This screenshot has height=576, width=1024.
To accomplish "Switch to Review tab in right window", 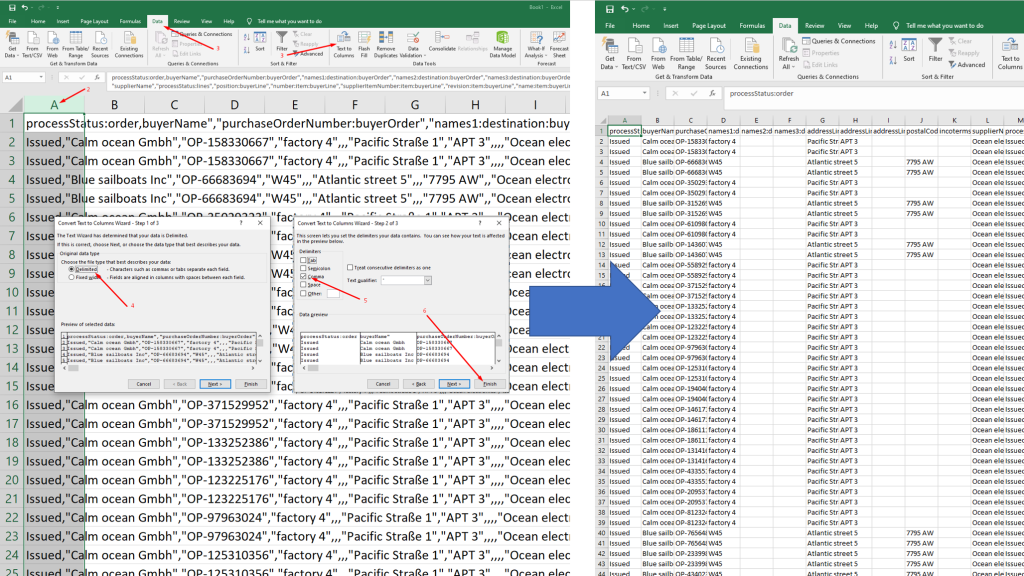I will (x=814, y=25).
